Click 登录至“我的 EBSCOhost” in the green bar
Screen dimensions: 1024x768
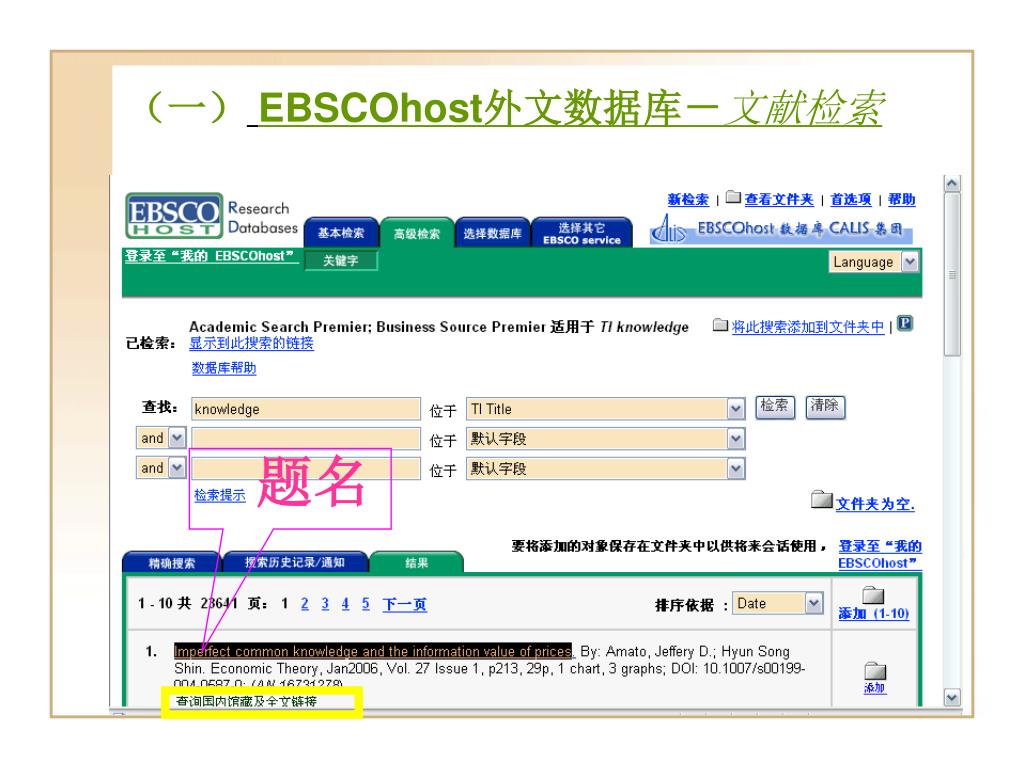pos(210,256)
